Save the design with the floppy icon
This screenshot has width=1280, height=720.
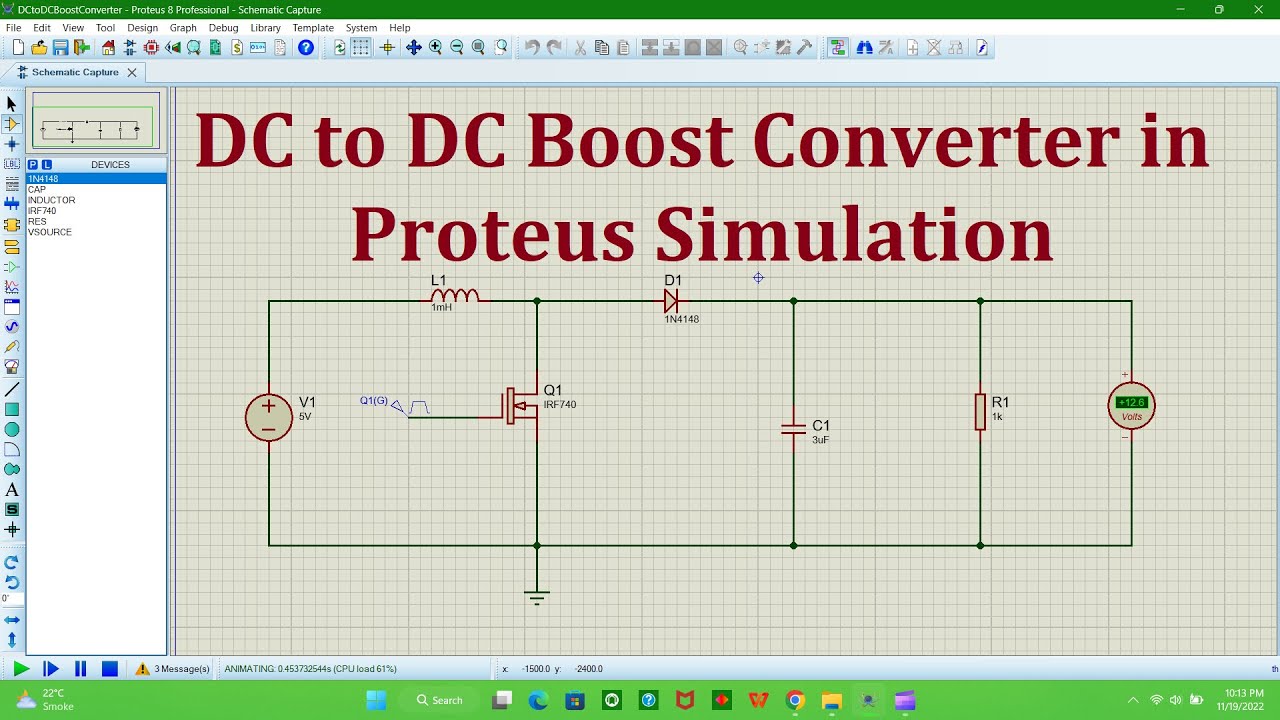(x=60, y=47)
